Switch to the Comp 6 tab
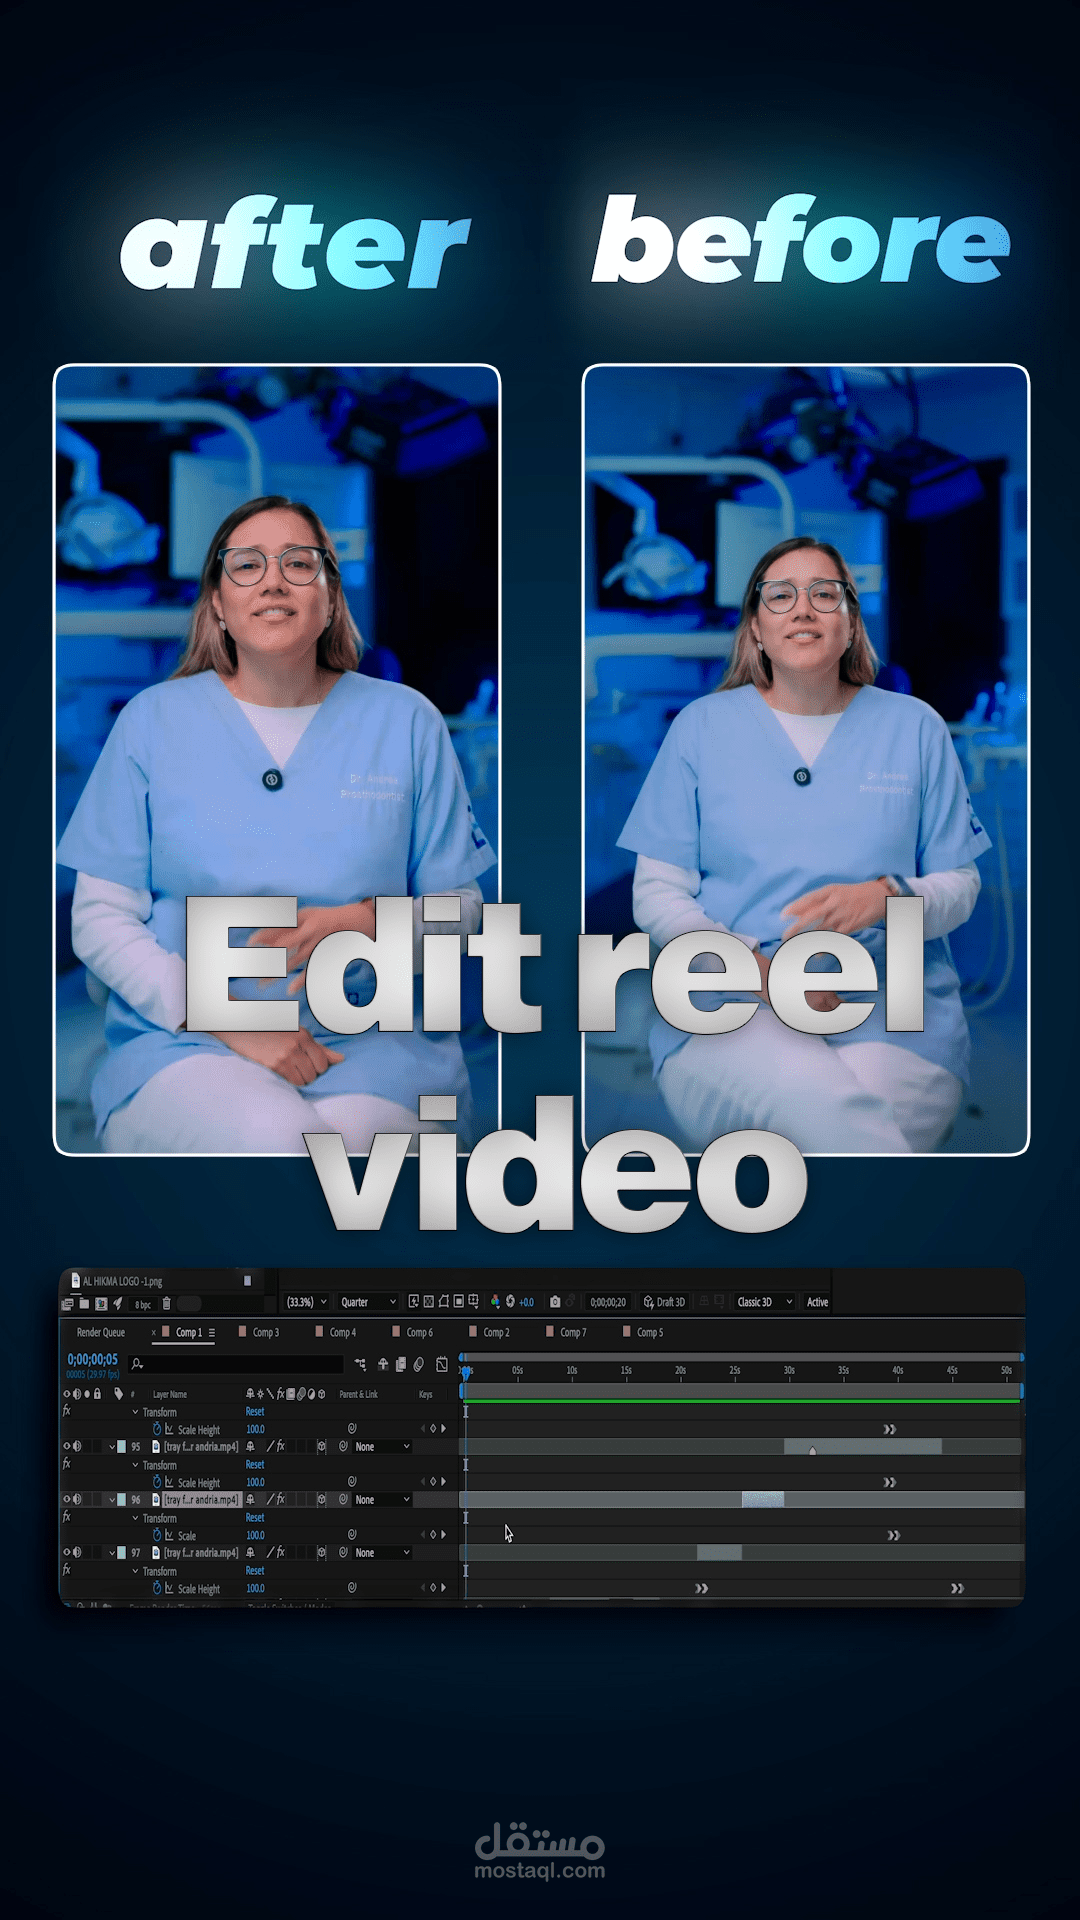Viewport: 1080px width, 1920px height. click(419, 1332)
